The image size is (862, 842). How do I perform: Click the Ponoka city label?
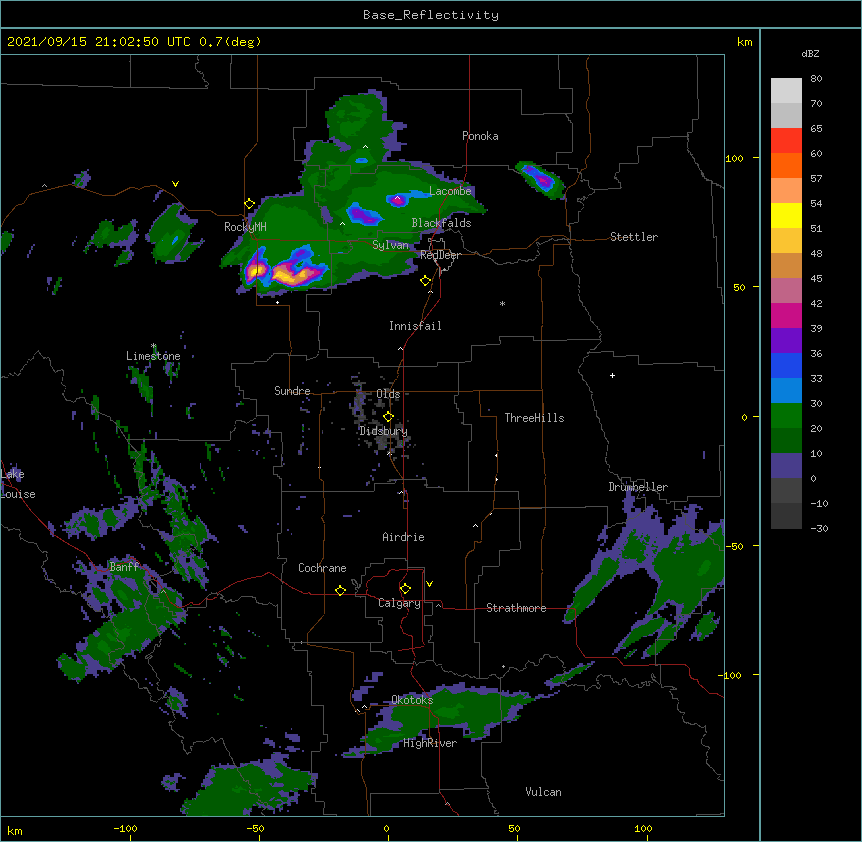click(480, 136)
